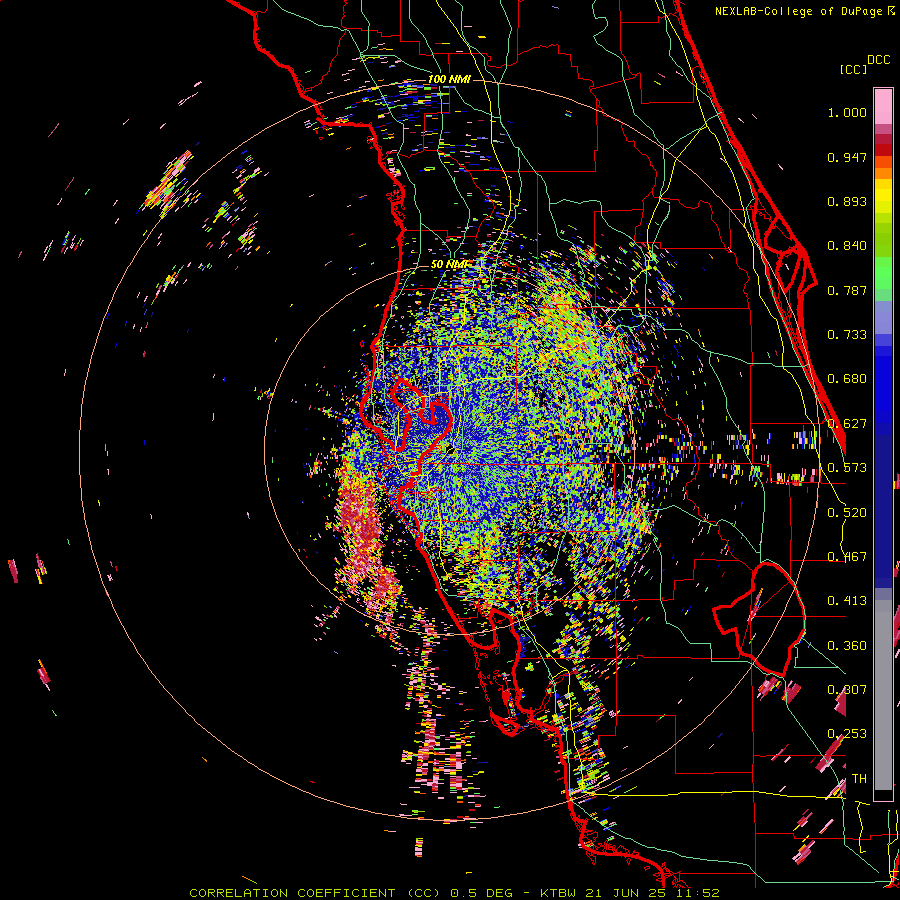Click the DCC product label

pyautogui.click(x=879, y=60)
